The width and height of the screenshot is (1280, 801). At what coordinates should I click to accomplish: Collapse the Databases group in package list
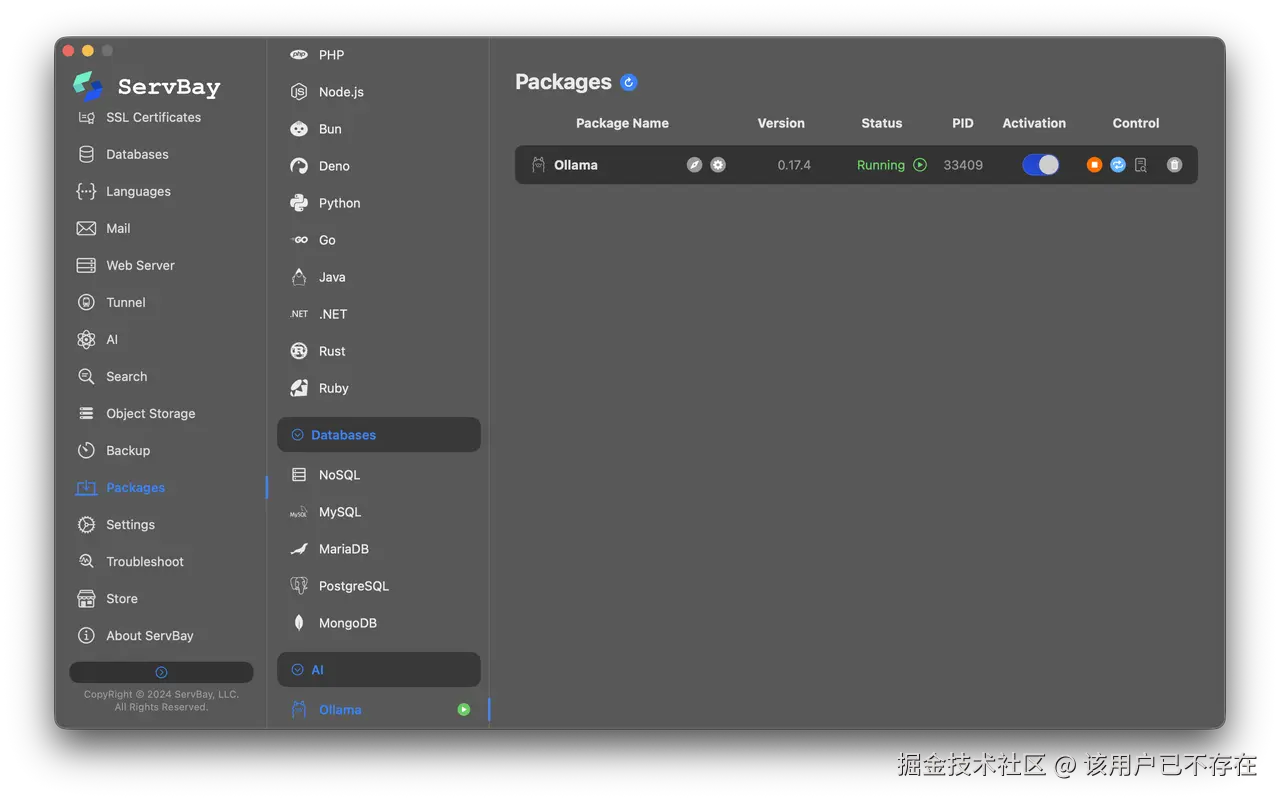pyautogui.click(x=379, y=435)
